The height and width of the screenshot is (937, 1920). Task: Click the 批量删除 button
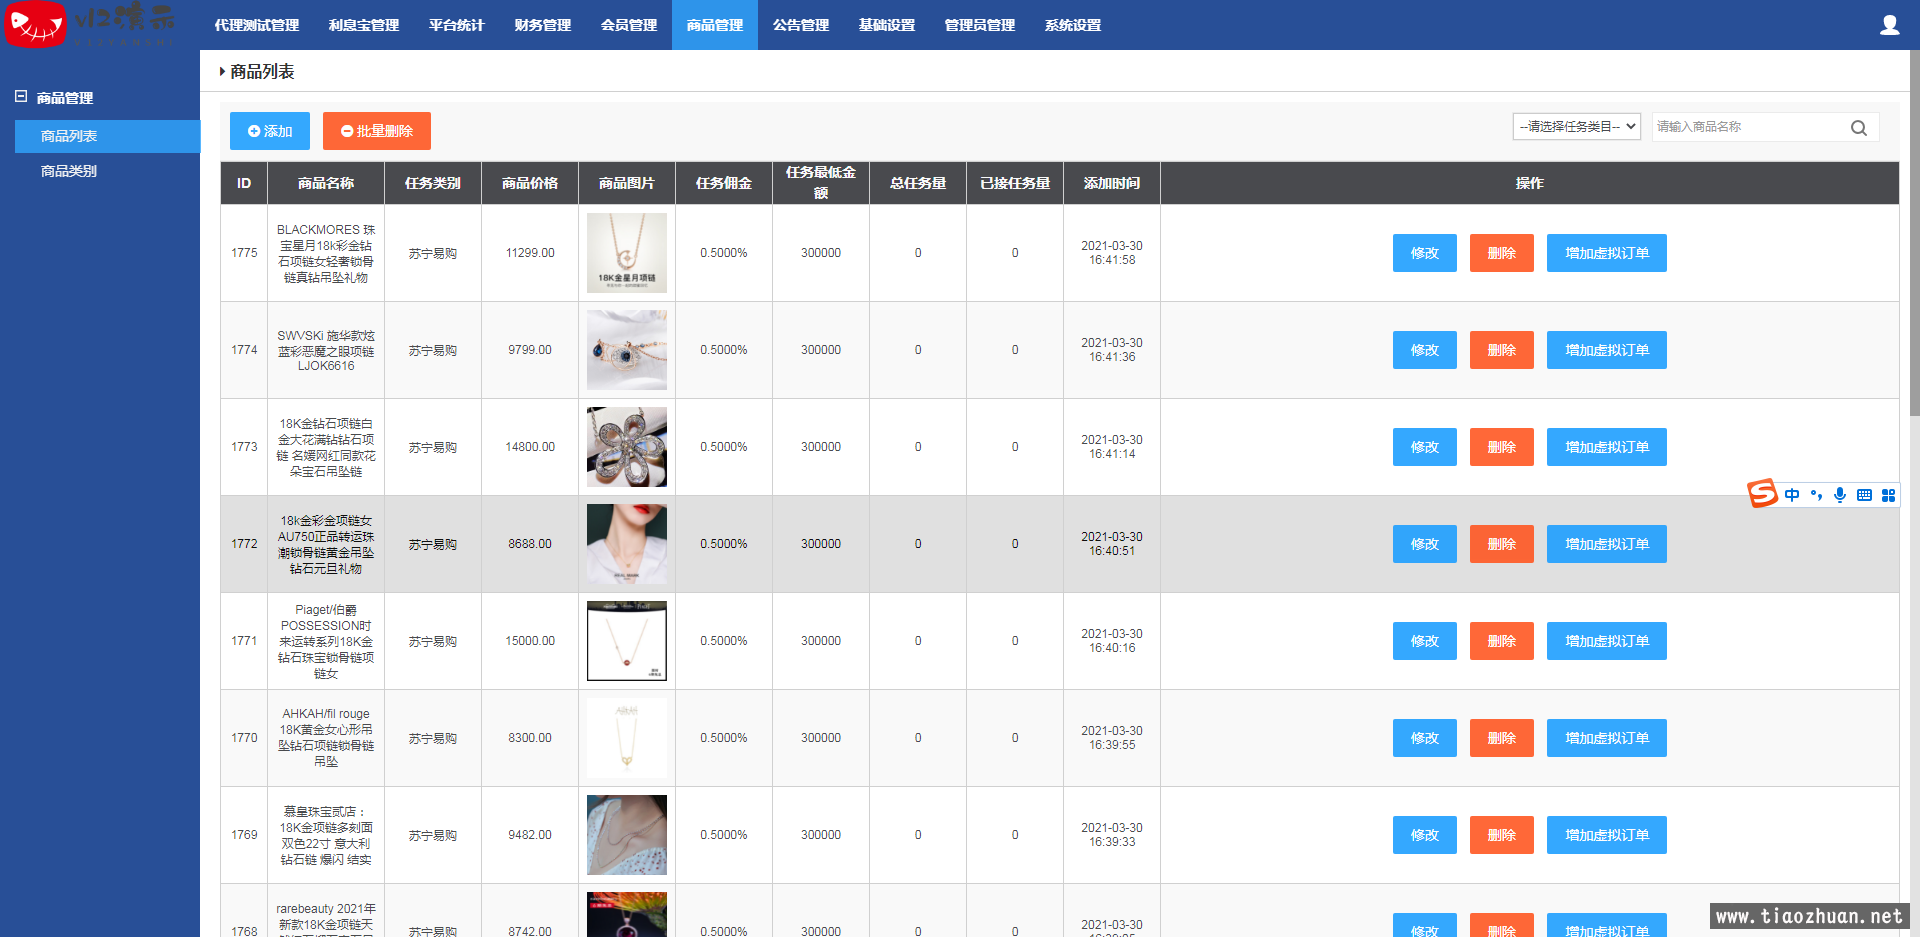click(x=377, y=131)
